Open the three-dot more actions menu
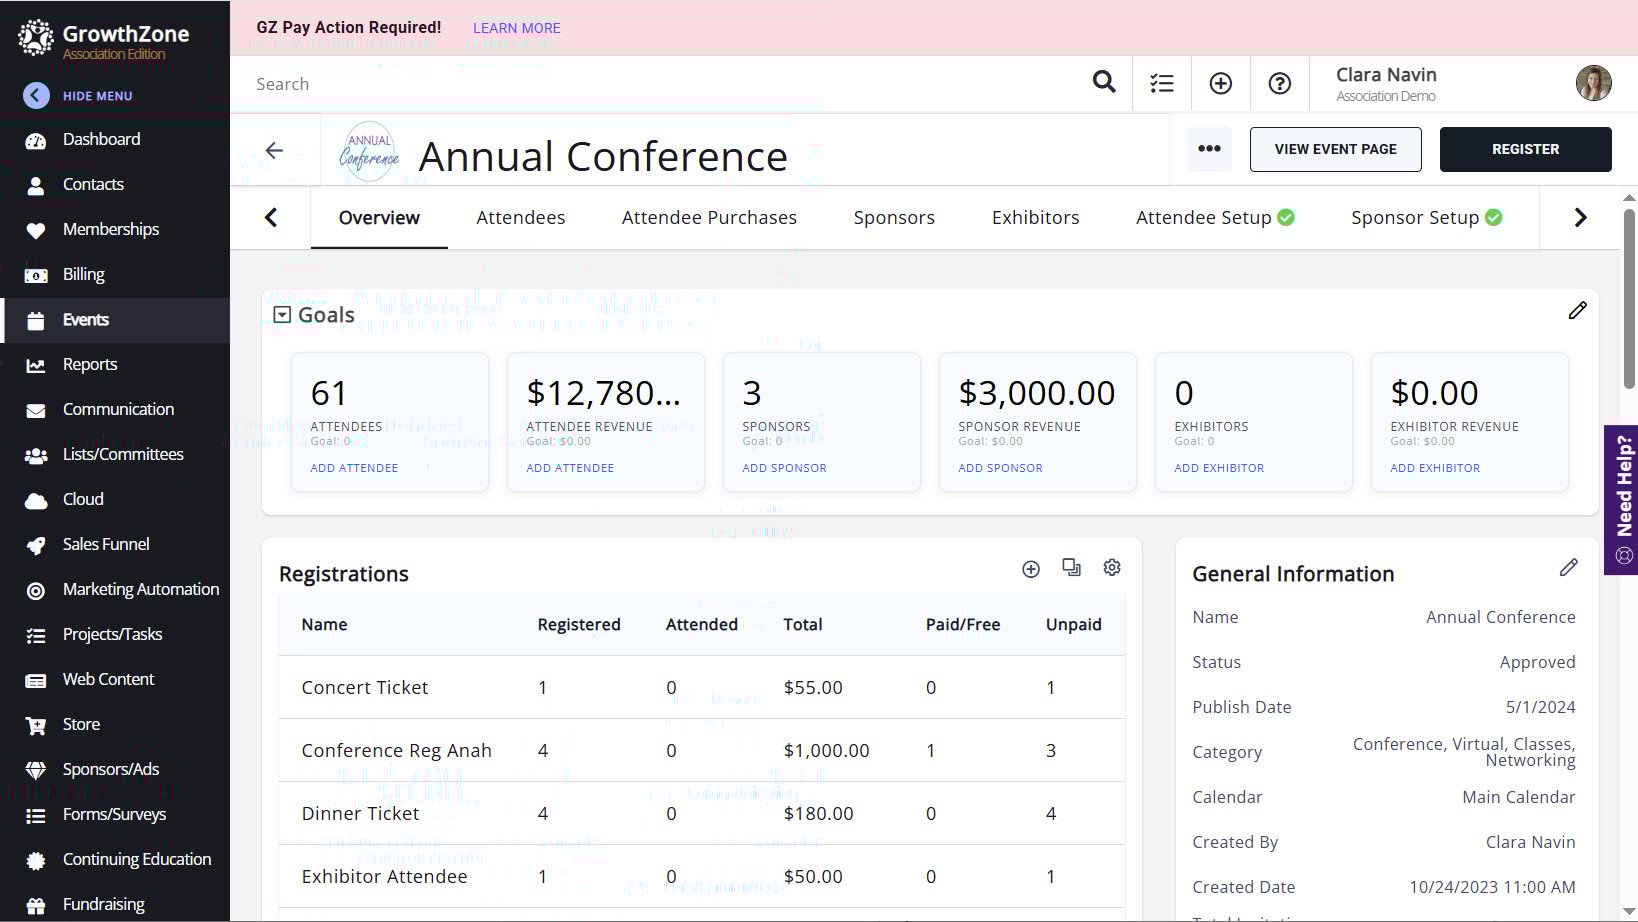Image resolution: width=1638 pixels, height=922 pixels. [1209, 149]
